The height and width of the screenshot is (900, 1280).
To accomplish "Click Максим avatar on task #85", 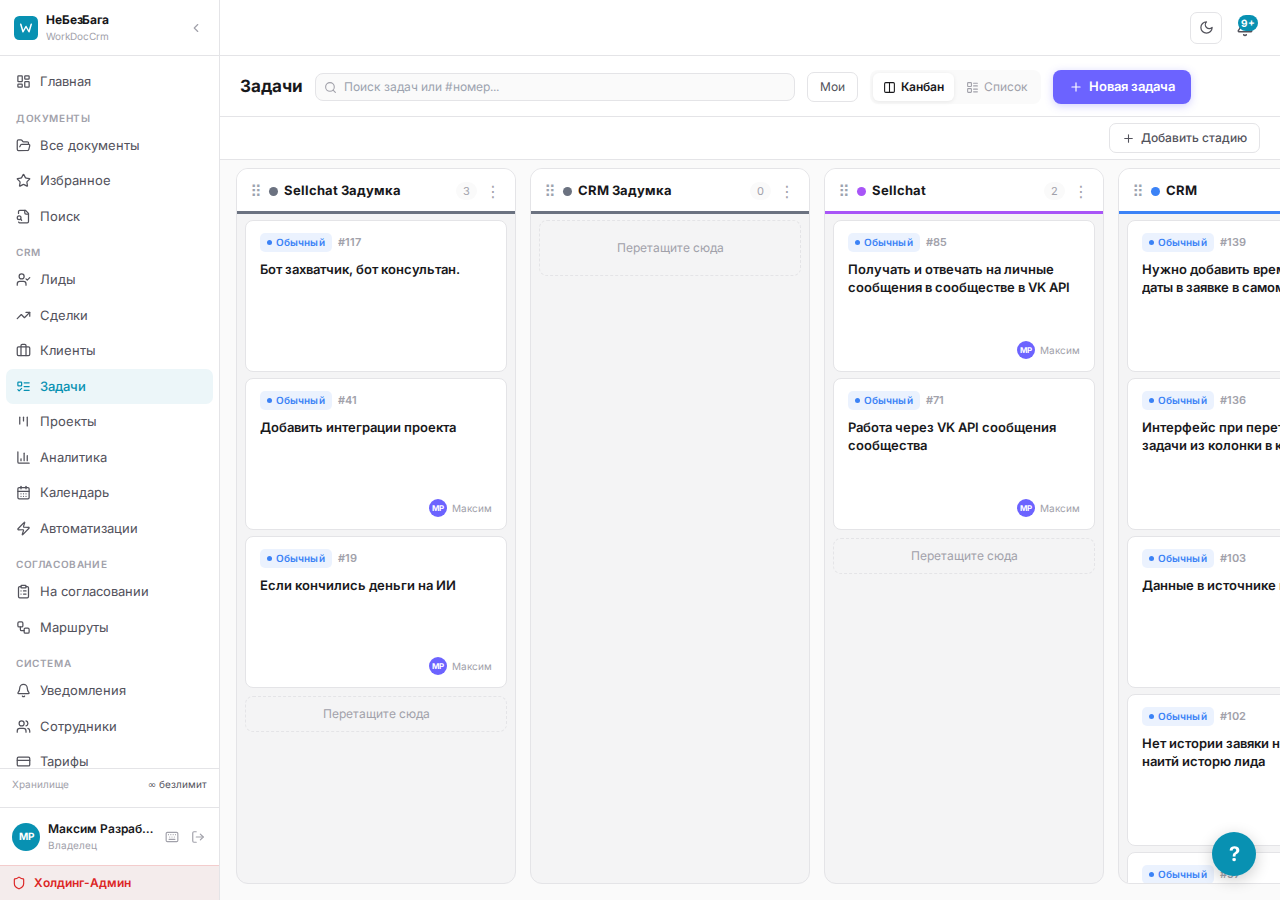I will click(x=1026, y=350).
